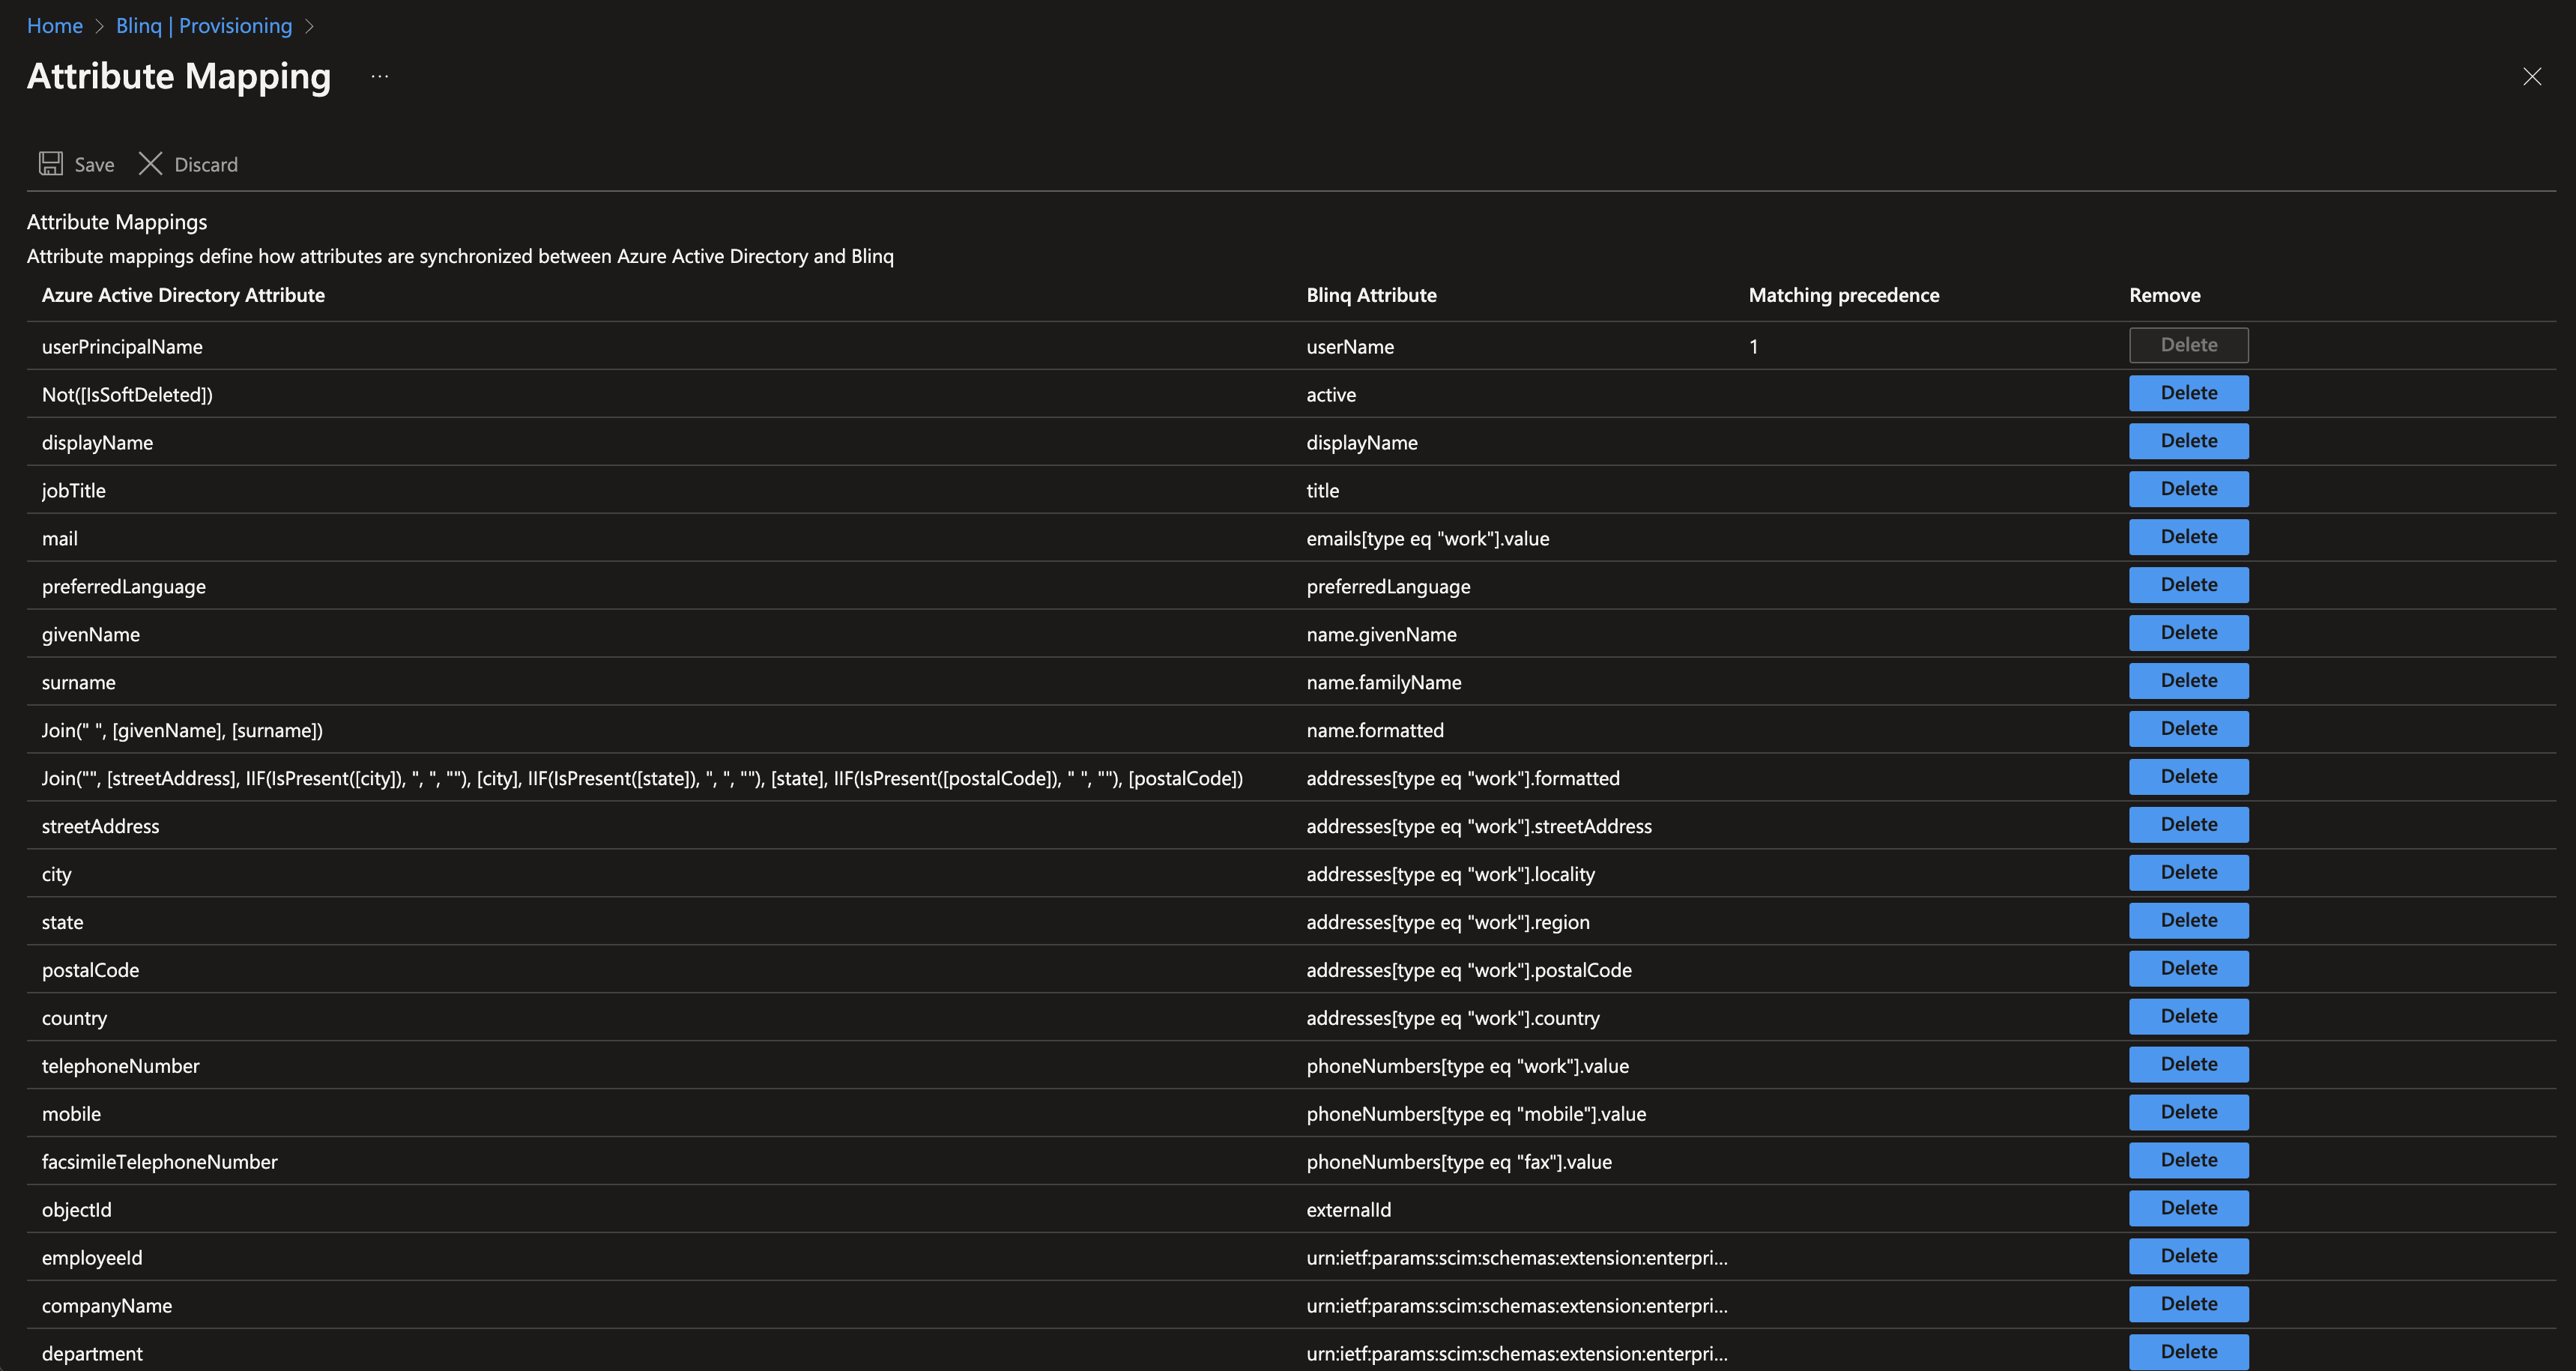
Task: Delete the givenName mapping
Action: pyautogui.click(x=2188, y=633)
